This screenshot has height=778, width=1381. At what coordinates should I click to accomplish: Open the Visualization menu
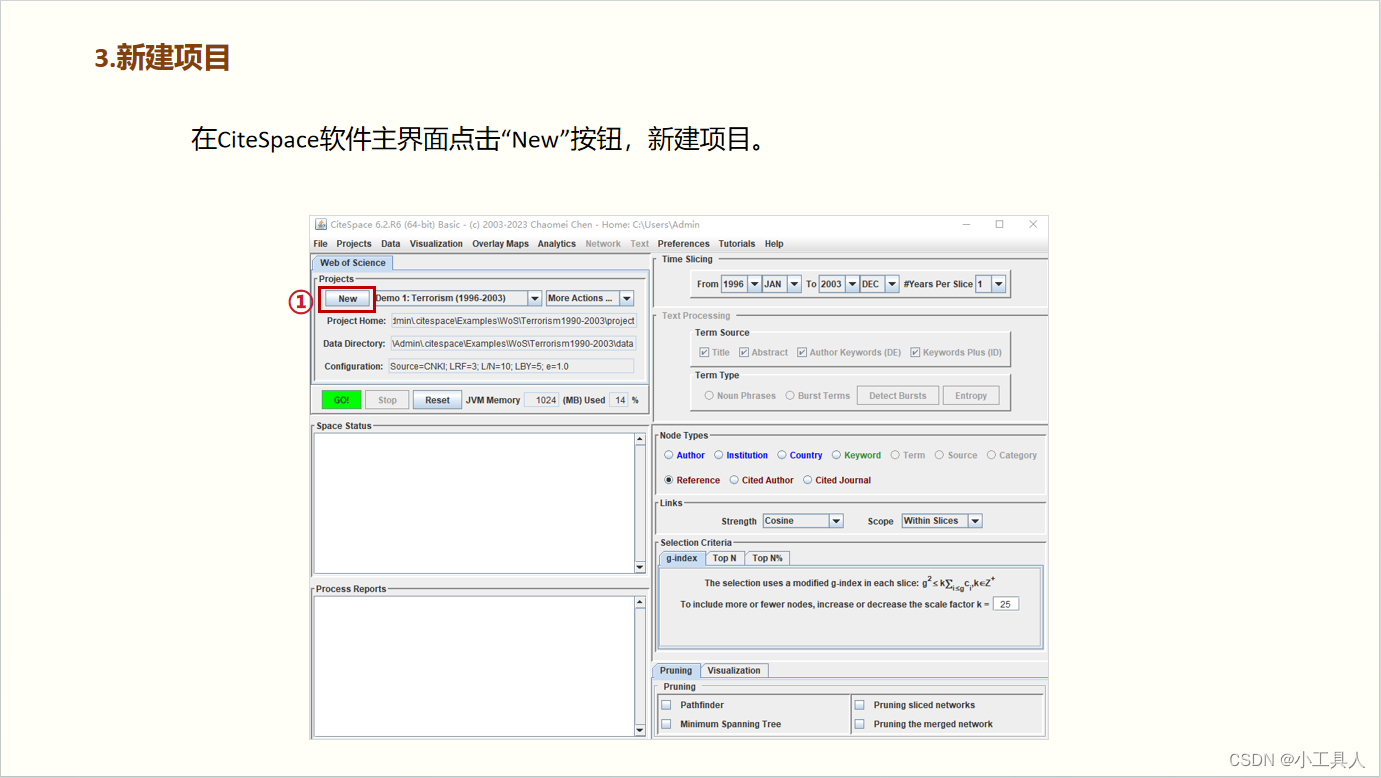[x=436, y=243]
